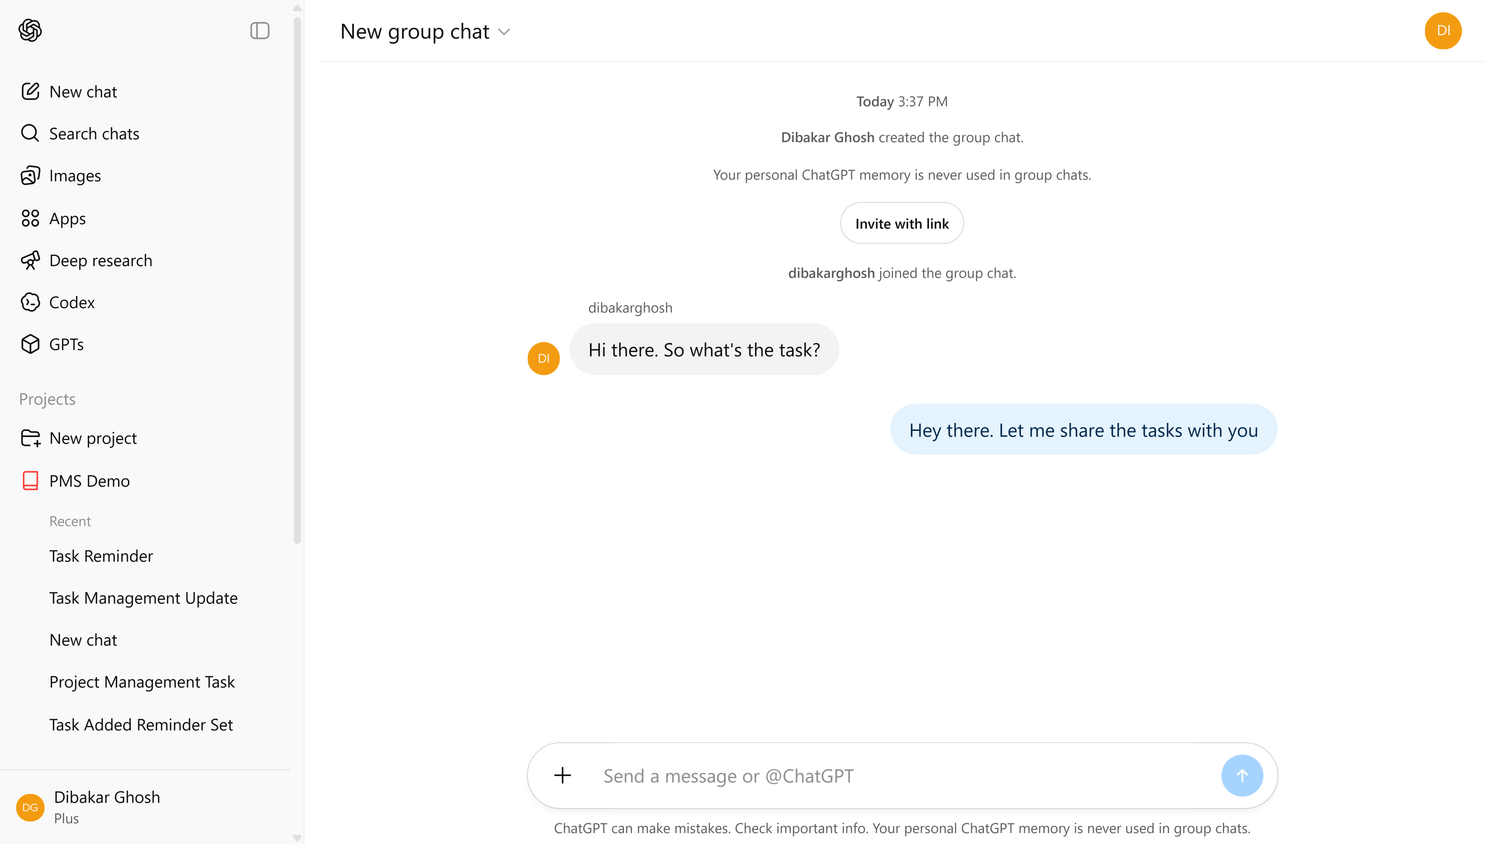Image resolution: width=1500 pixels, height=844 pixels.
Task: Click the 'Hey there. Let me share' message bubble
Action: (x=1084, y=430)
